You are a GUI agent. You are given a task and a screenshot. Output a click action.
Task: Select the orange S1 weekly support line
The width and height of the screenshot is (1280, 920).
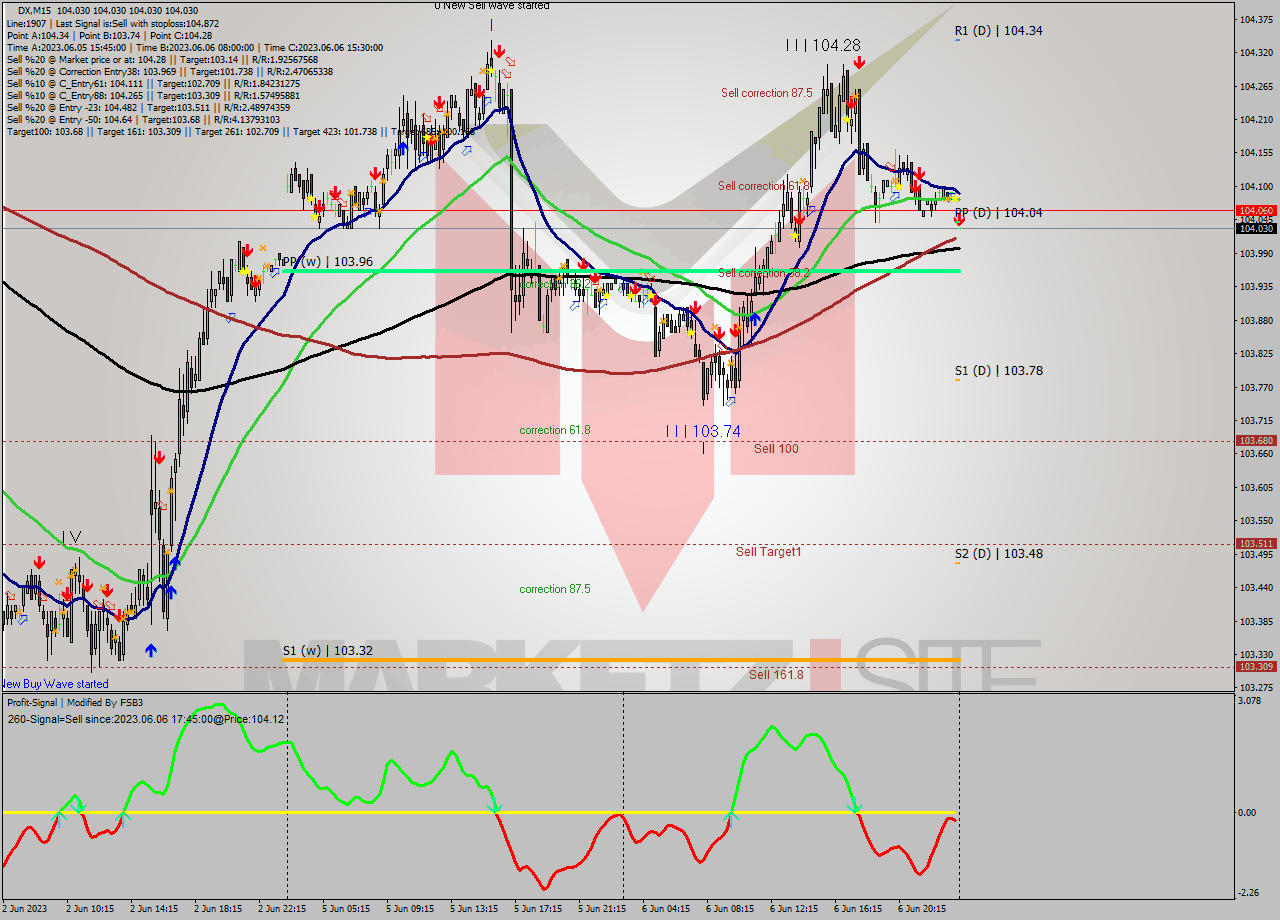click(x=620, y=660)
